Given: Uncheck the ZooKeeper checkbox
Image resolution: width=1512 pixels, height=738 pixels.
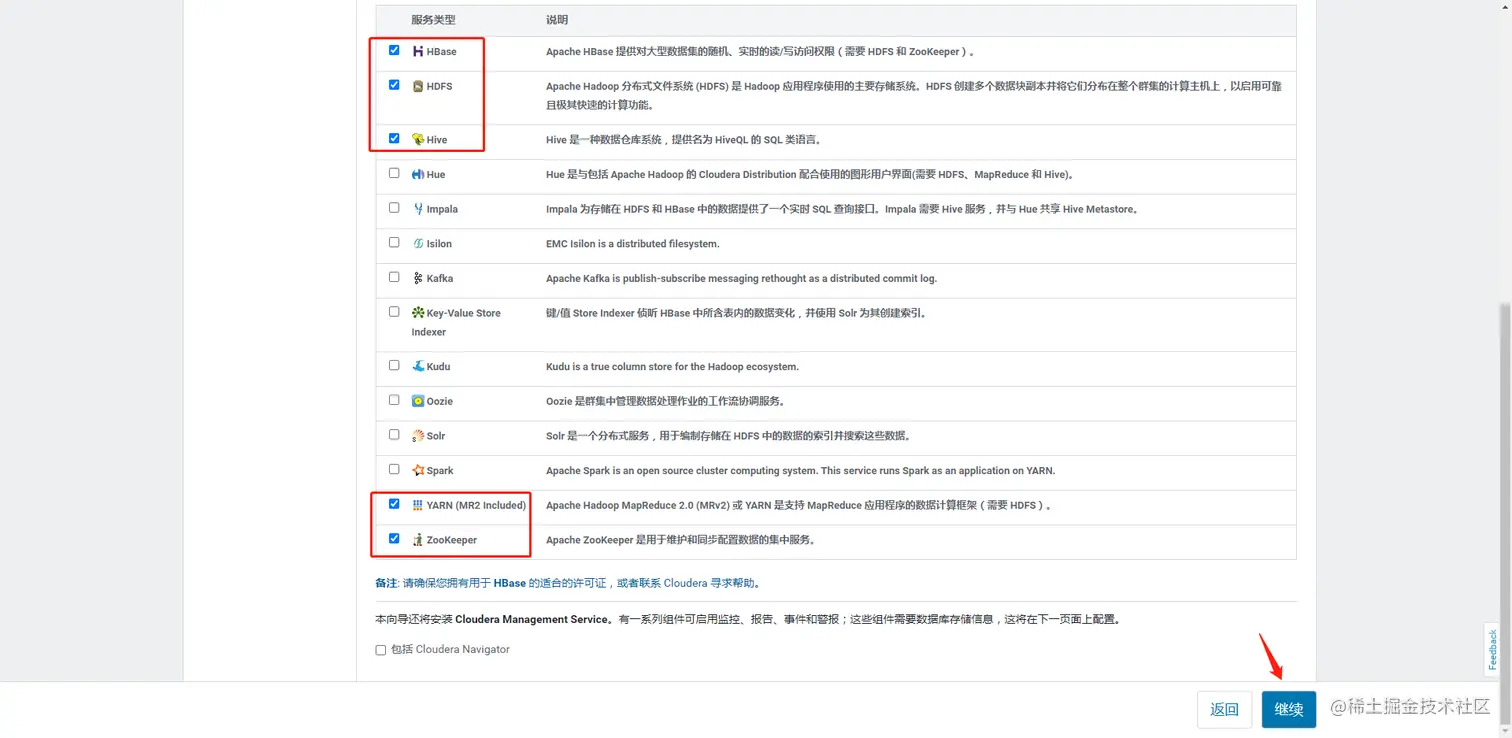Looking at the screenshot, I should coord(394,539).
